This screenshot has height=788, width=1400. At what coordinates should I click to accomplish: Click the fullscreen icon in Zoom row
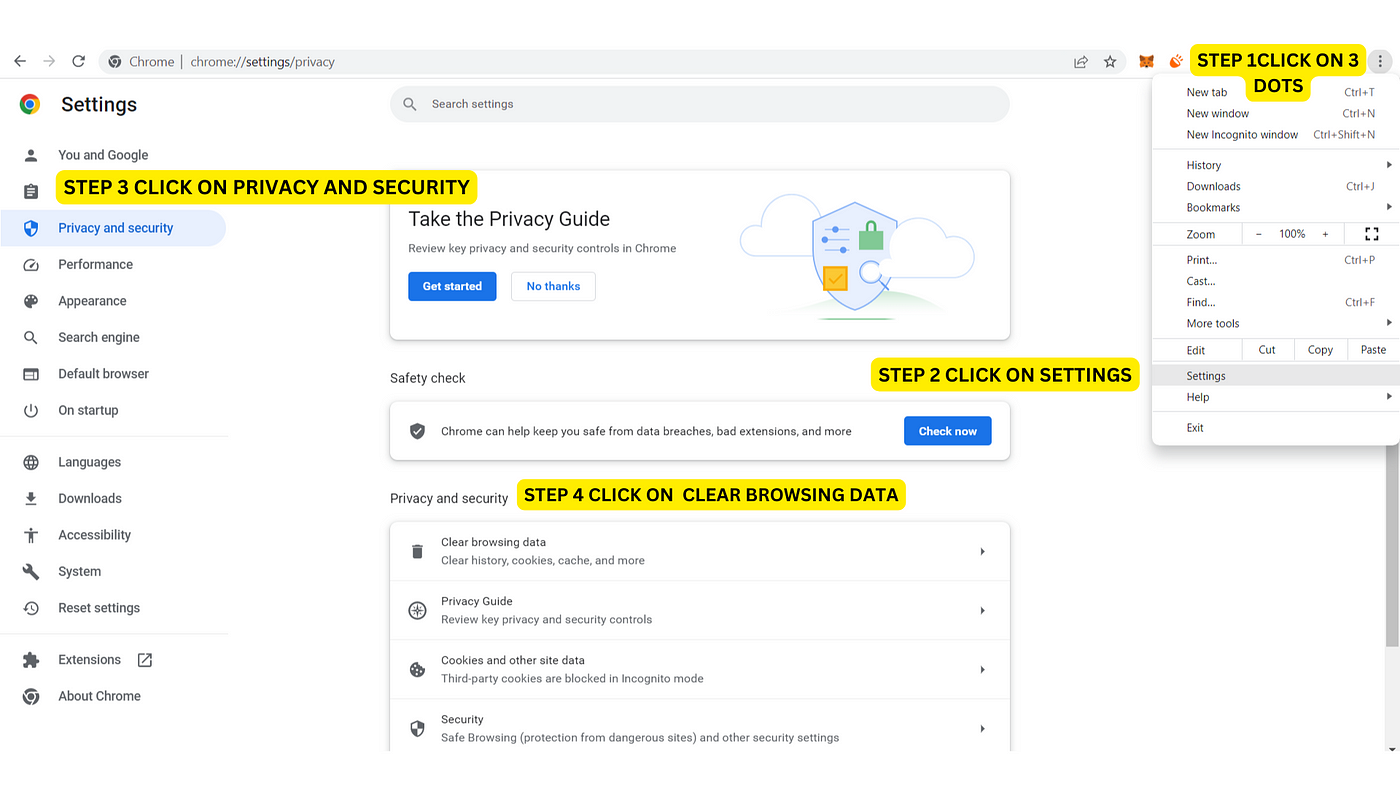pyautogui.click(x=1371, y=234)
